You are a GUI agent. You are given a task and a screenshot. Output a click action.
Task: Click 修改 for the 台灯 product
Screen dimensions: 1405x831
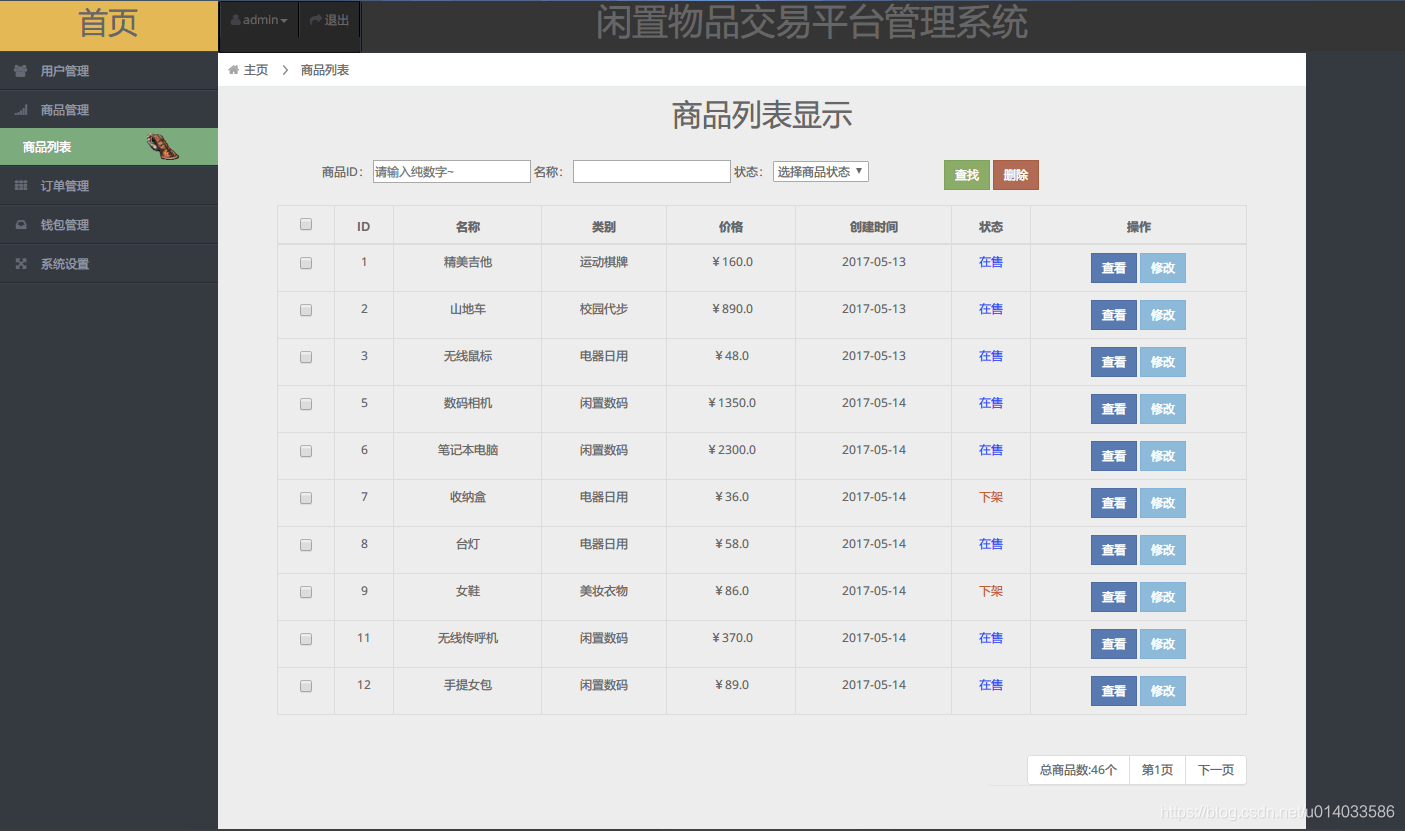(1162, 550)
